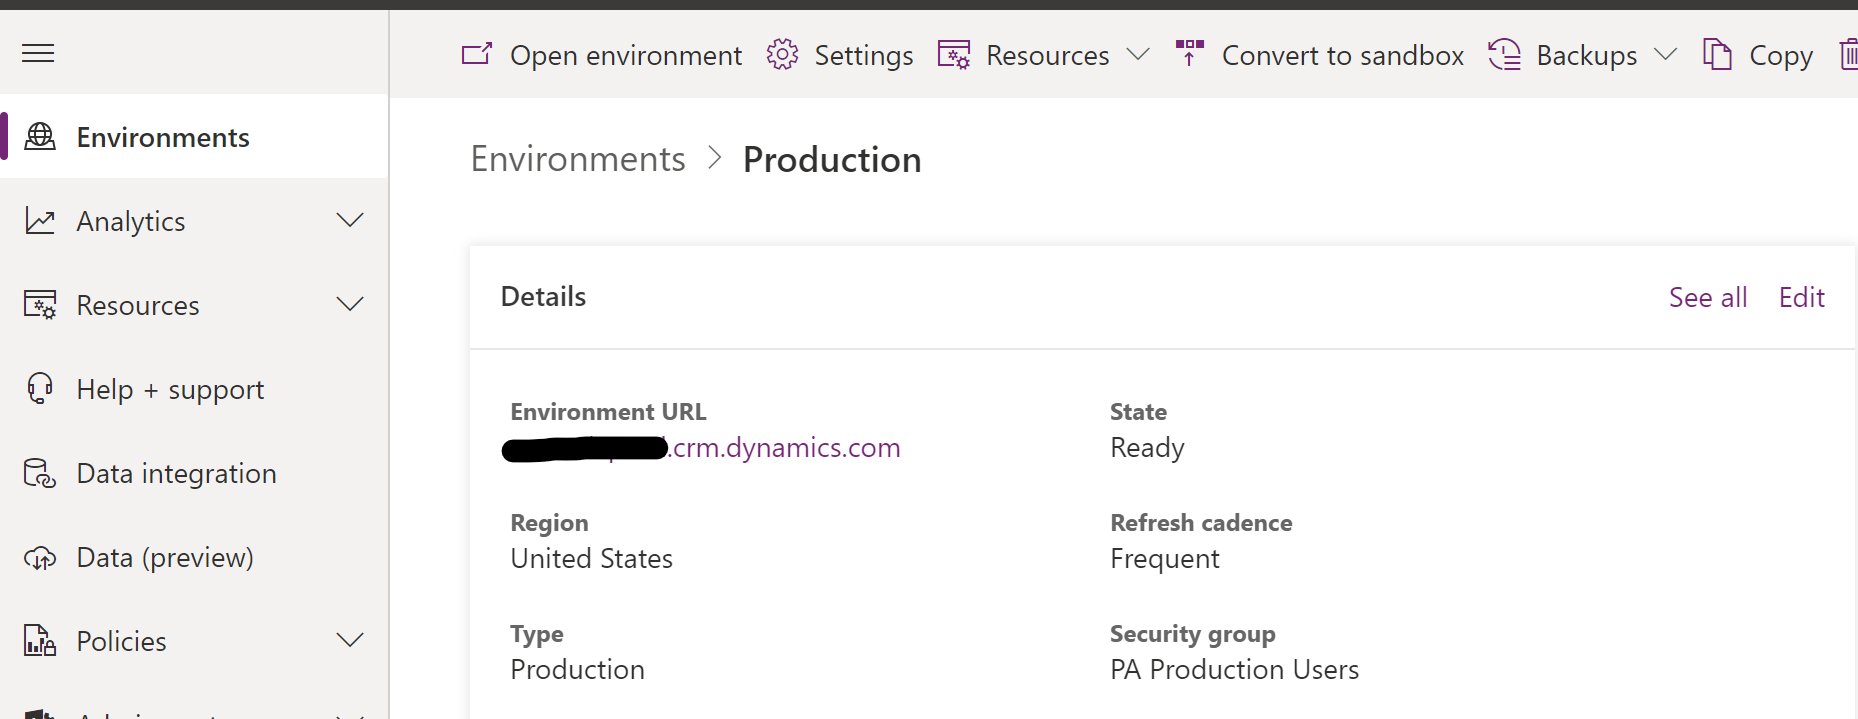Click the Settings gear icon
Screen dimensions: 1858x719
click(x=782, y=54)
